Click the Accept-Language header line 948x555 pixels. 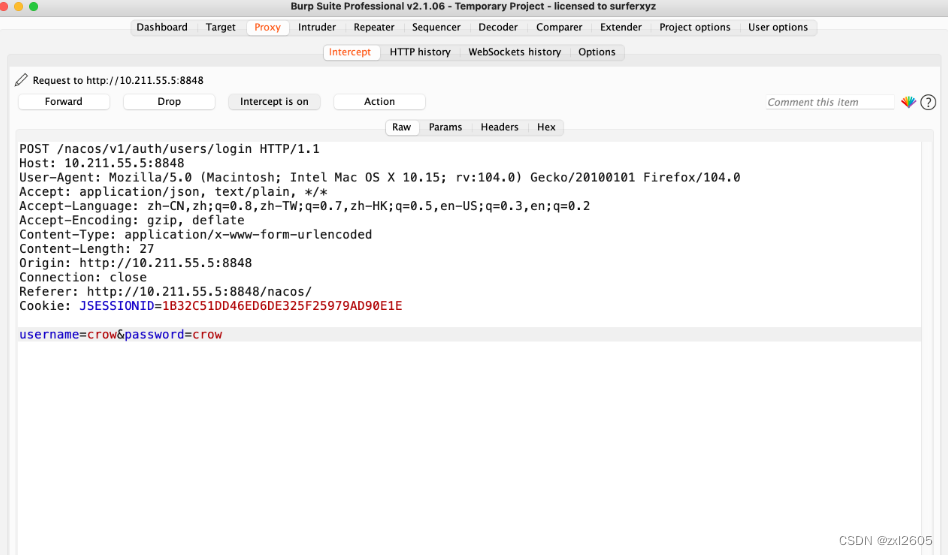point(305,206)
